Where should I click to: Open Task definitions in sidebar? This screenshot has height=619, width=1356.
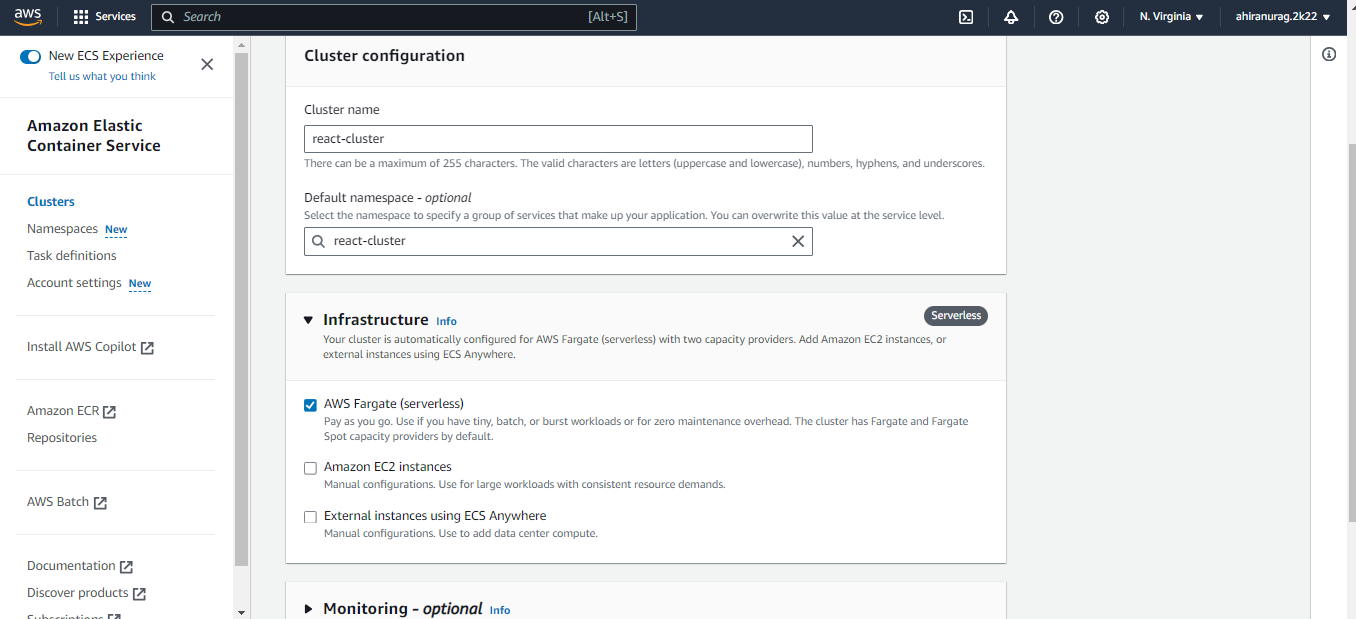[72, 256]
